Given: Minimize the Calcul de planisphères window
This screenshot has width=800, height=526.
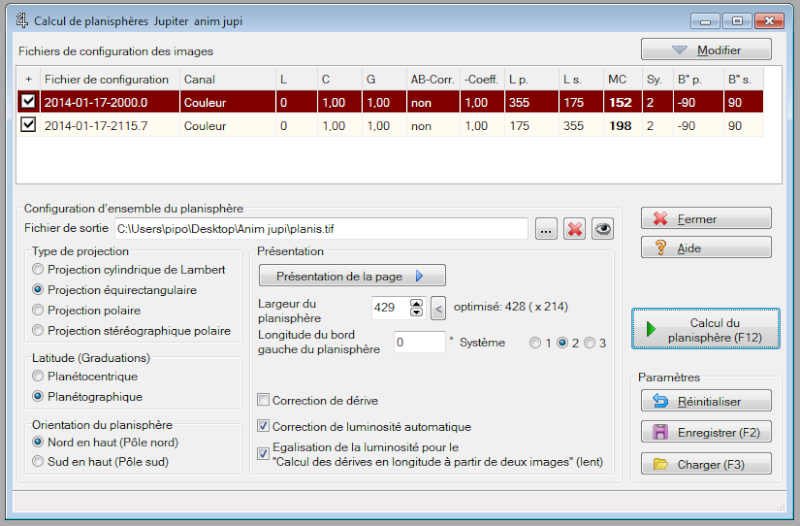Looking at the screenshot, I should [x=706, y=21].
